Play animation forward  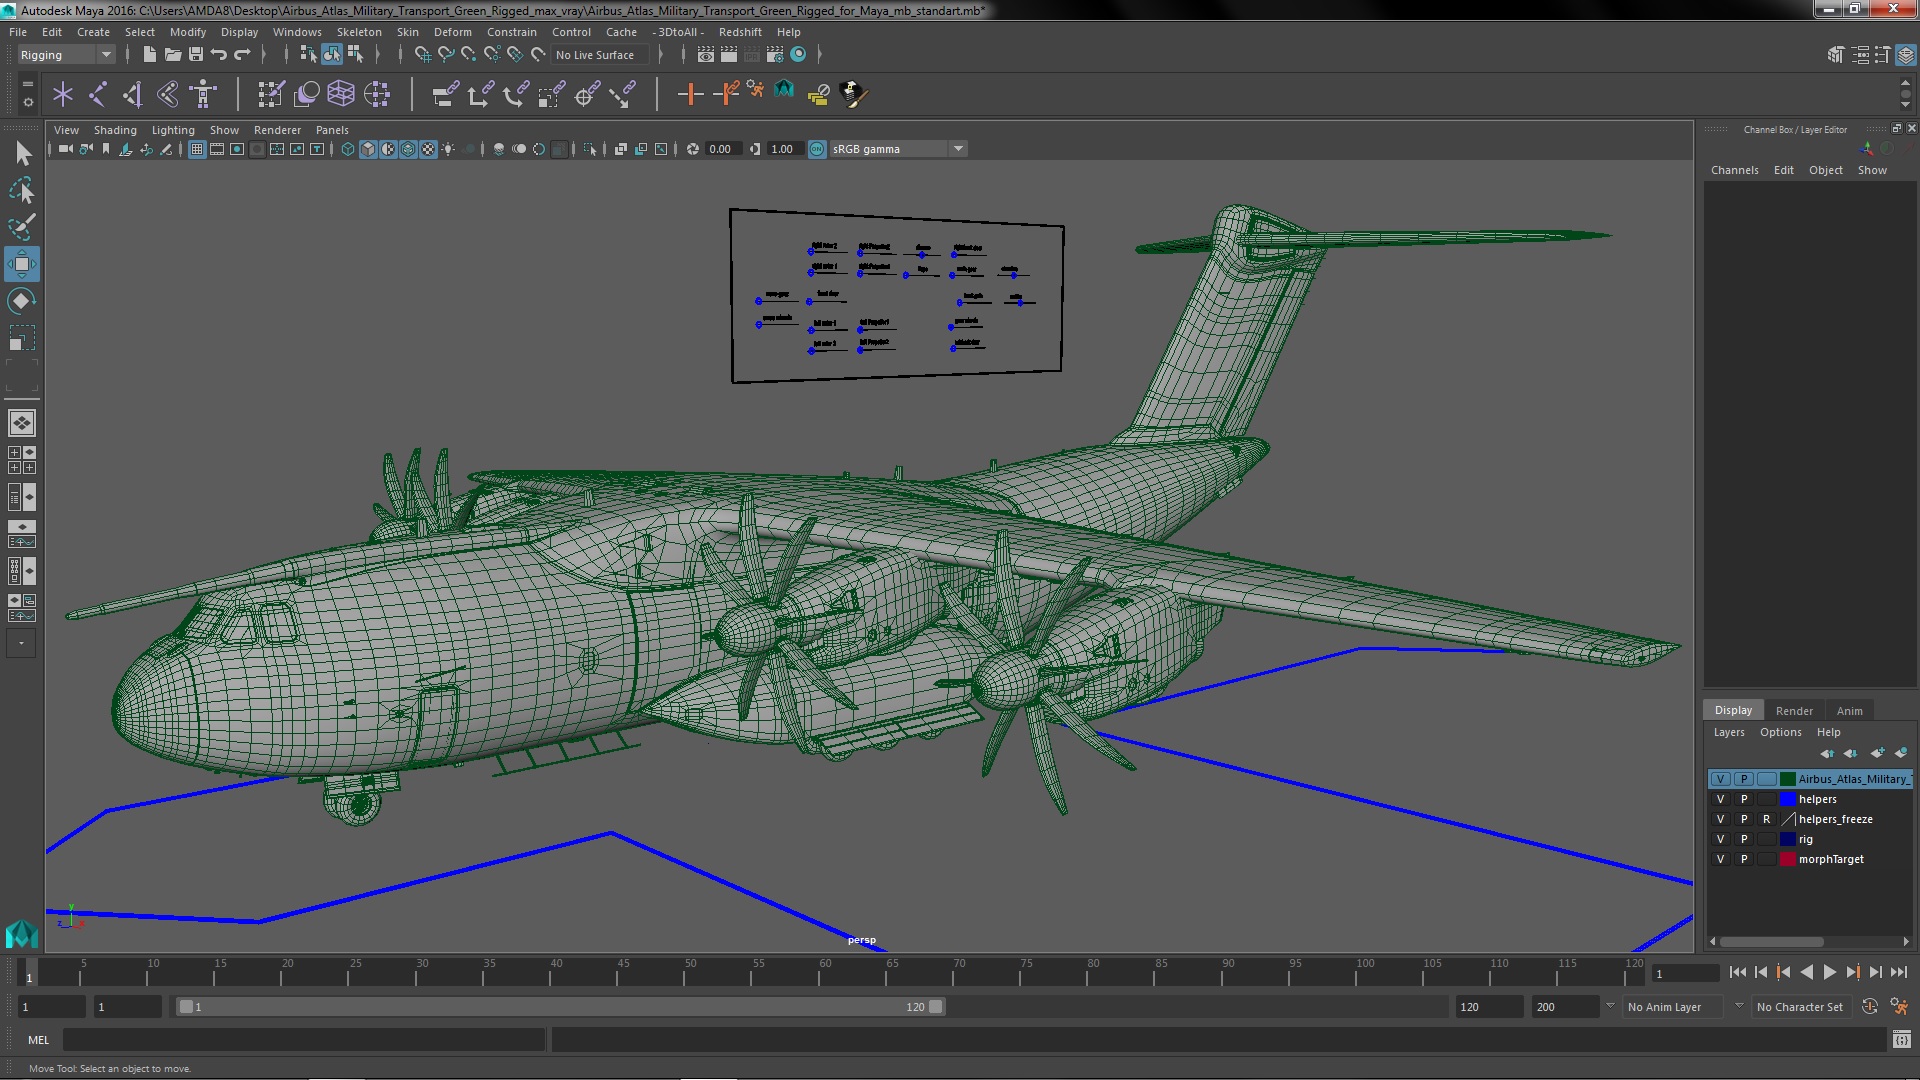1829,972
